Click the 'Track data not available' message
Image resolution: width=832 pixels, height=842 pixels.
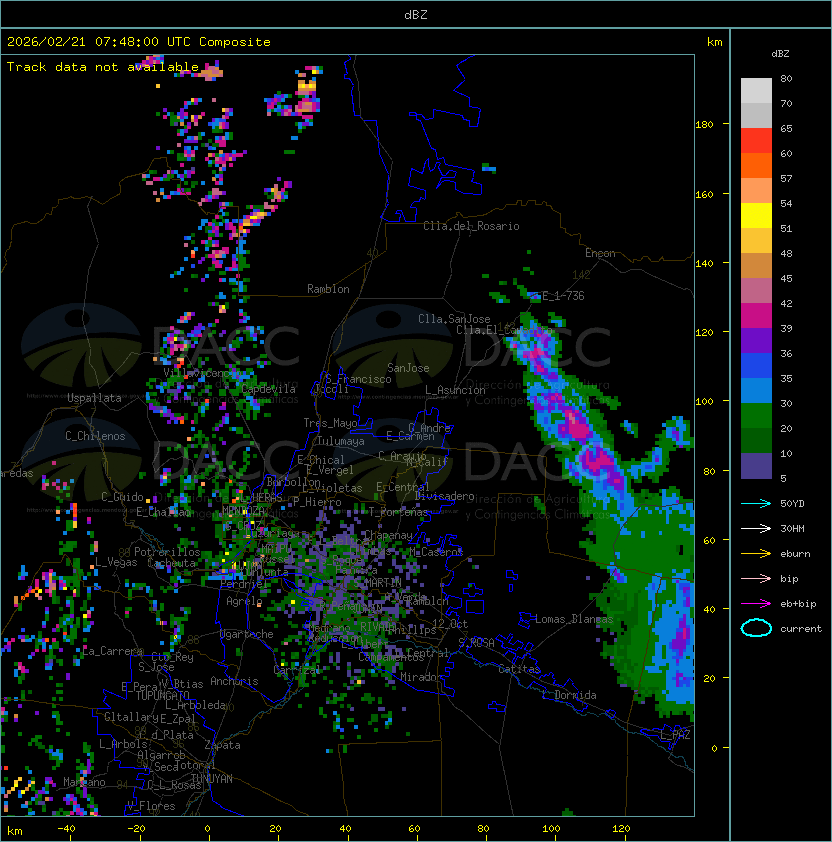coord(103,67)
